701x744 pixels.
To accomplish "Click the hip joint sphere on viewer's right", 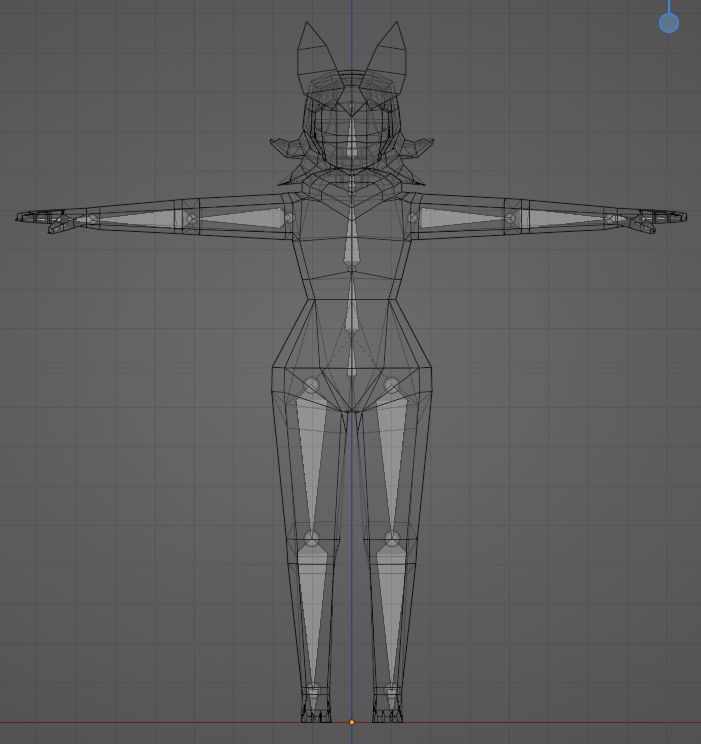I will pyautogui.click(x=392, y=385).
